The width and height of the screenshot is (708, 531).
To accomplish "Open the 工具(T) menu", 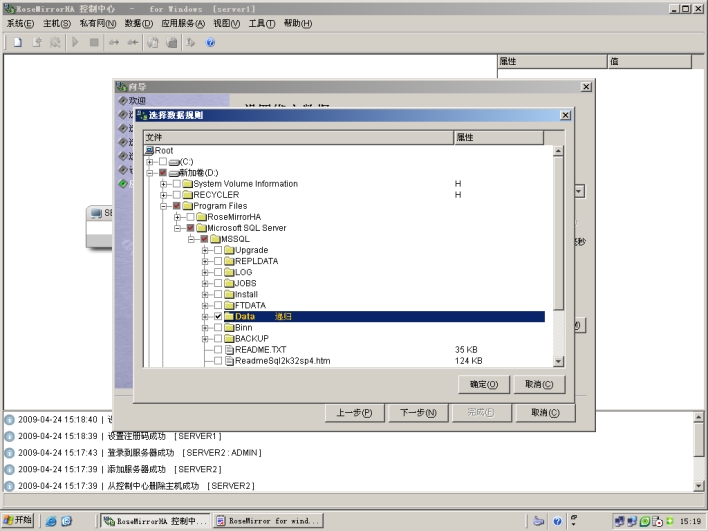I will pyautogui.click(x=262, y=23).
